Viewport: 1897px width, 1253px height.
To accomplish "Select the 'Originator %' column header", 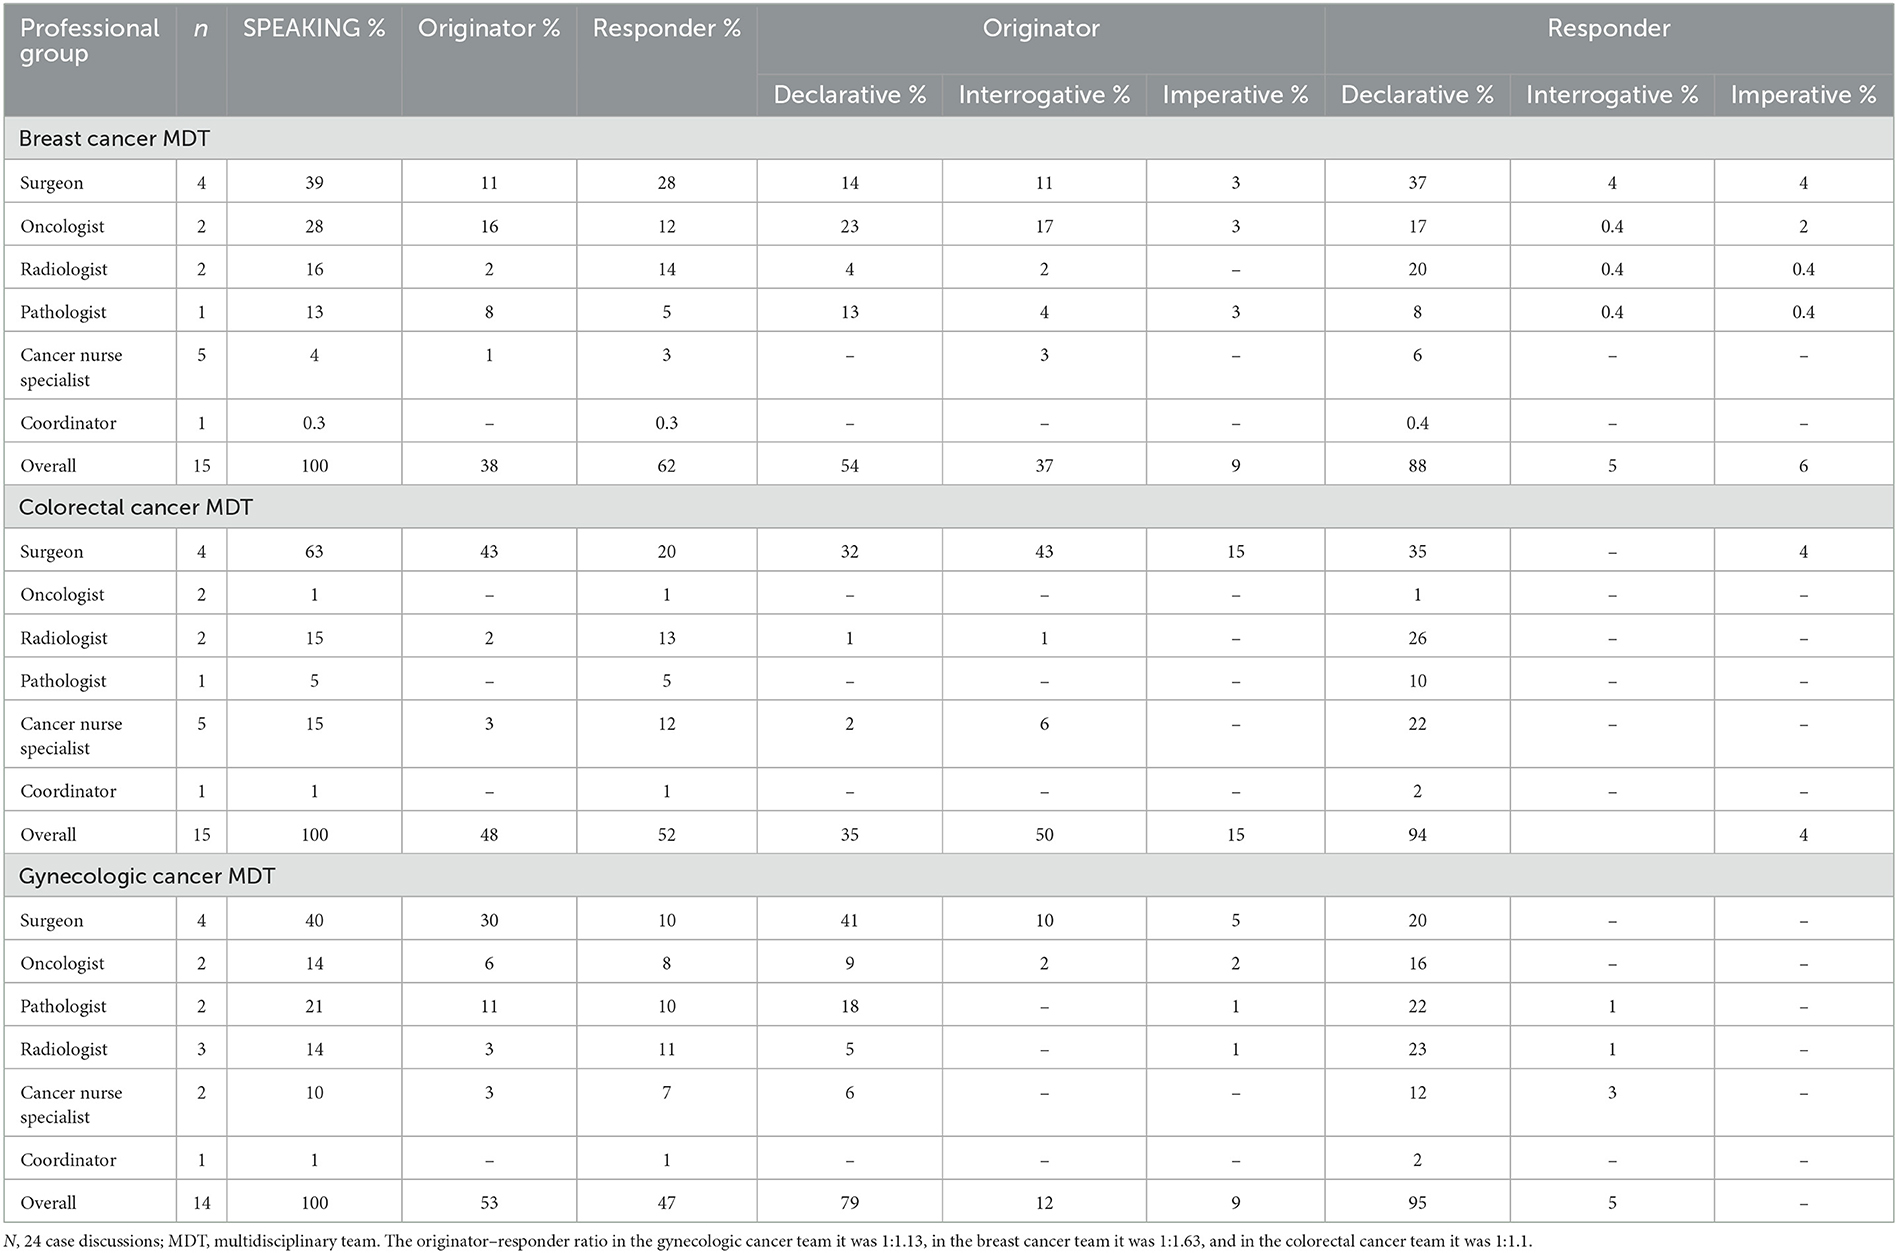I will (x=489, y=29).
